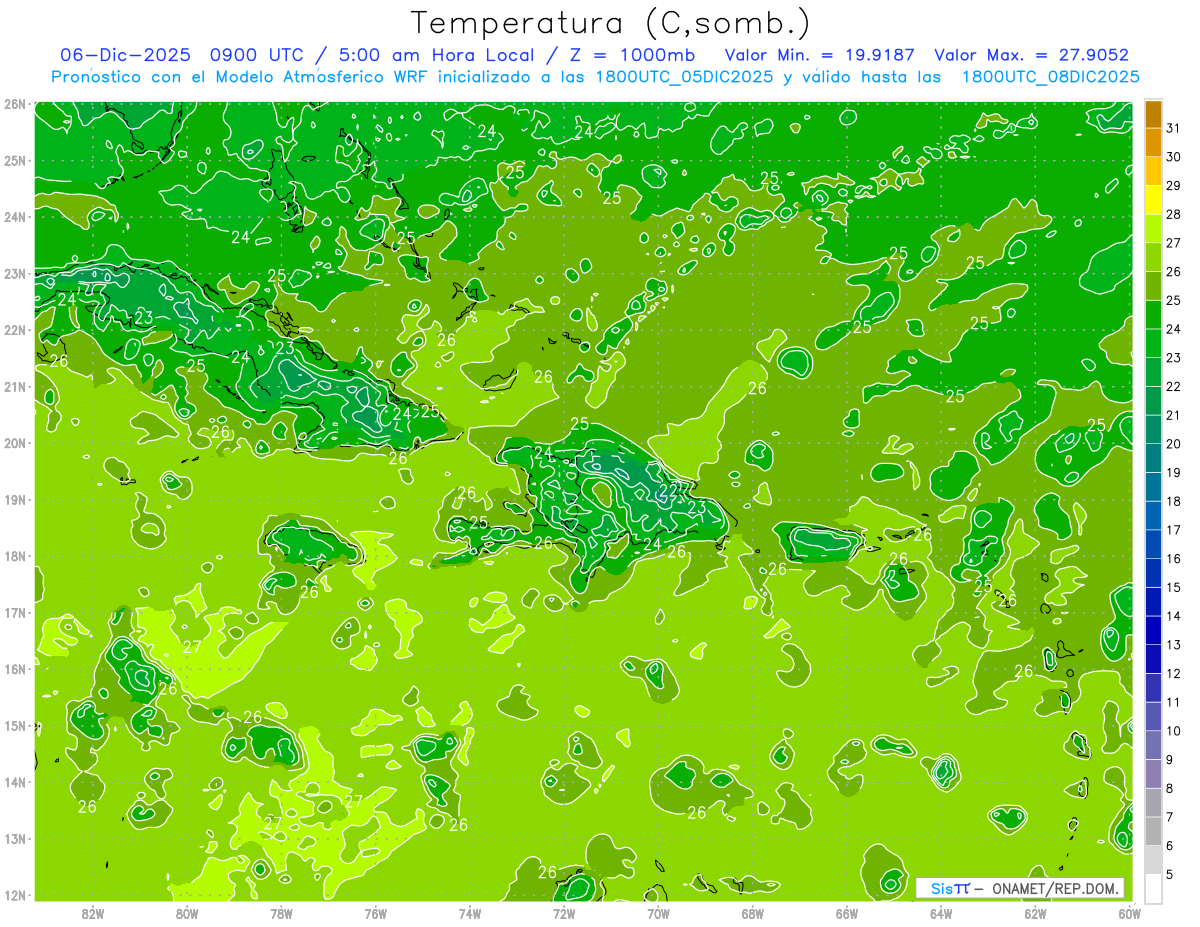Click the 19N latitude axis label
The image size is (1200, 927).
pyautogui.click(x=14, y=499)
